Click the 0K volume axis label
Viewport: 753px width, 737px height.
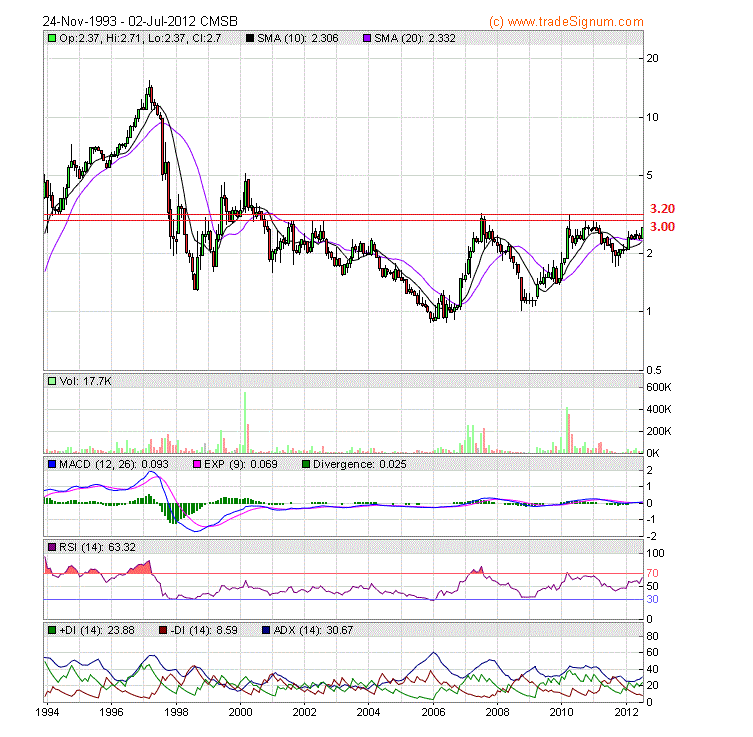pyautogui.click(x=653, y=453)
